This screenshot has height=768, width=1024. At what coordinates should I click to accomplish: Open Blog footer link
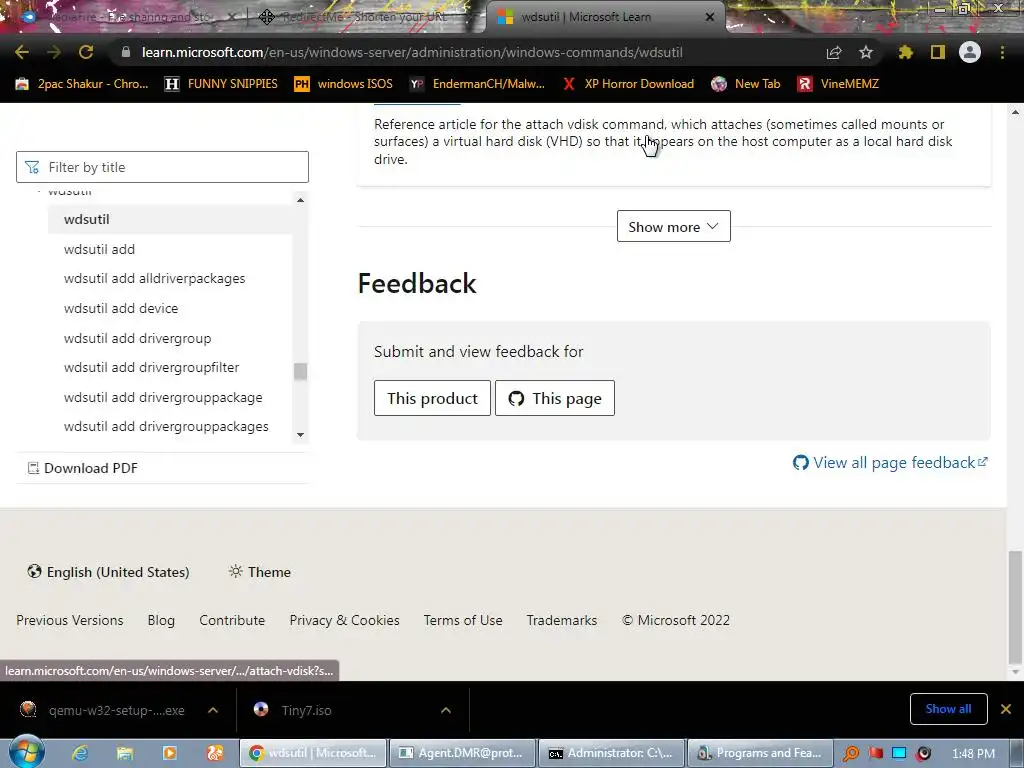(161, 620)
